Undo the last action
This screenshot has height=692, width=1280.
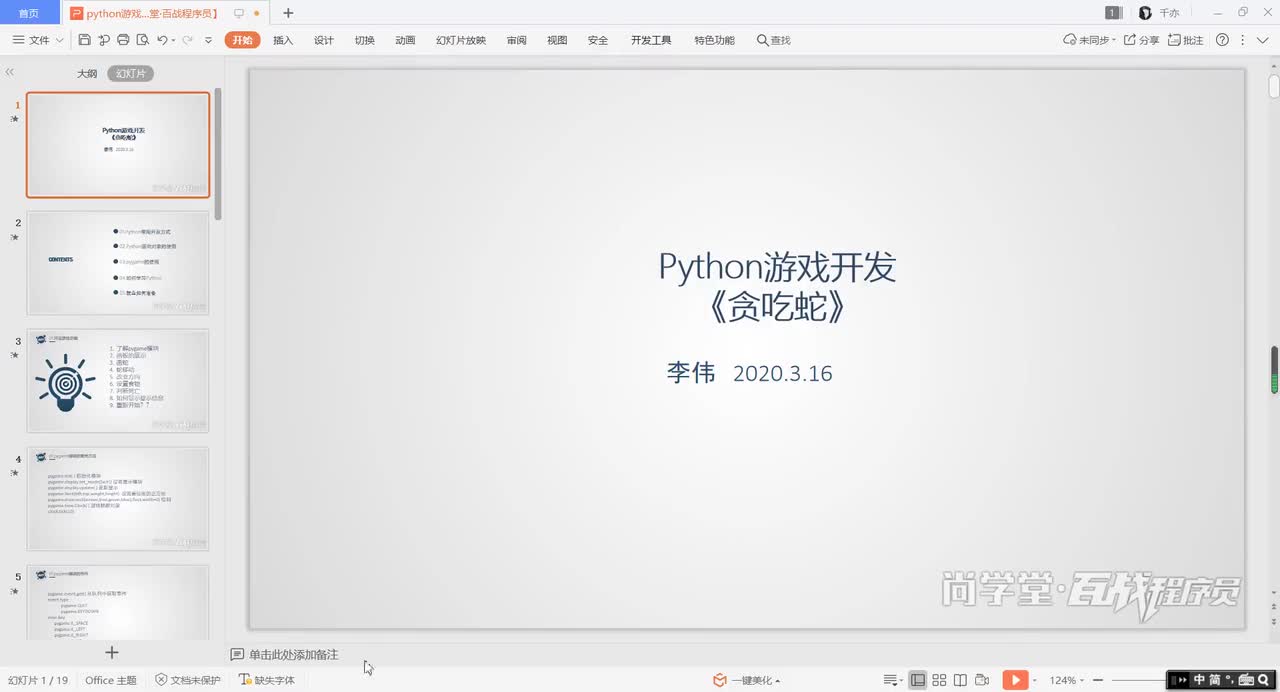point(162,40)
